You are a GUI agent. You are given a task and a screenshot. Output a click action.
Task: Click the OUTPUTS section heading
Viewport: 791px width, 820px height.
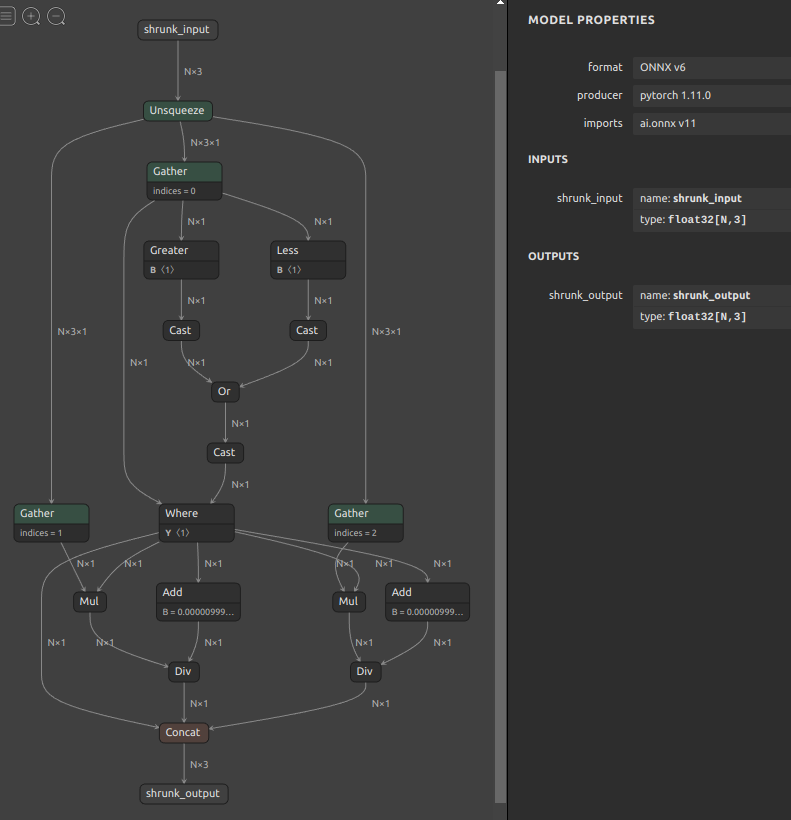(554, 256)
